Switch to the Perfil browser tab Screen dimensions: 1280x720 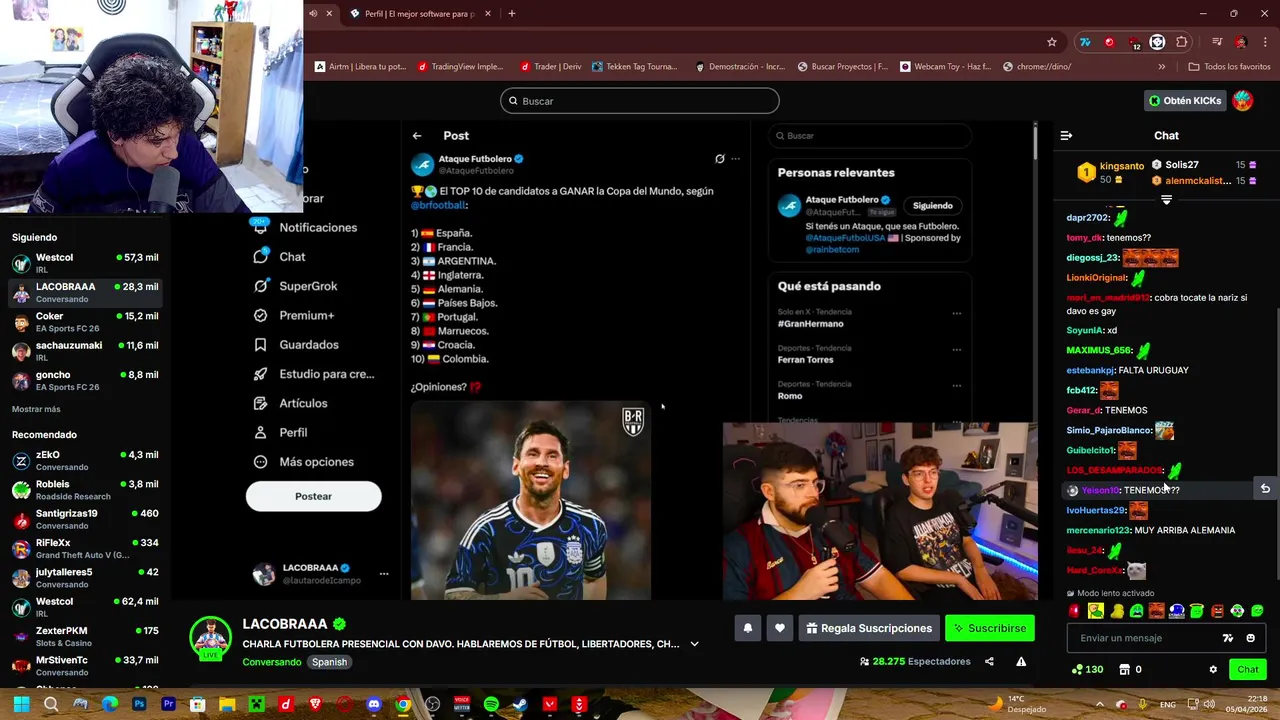point(420,13)
